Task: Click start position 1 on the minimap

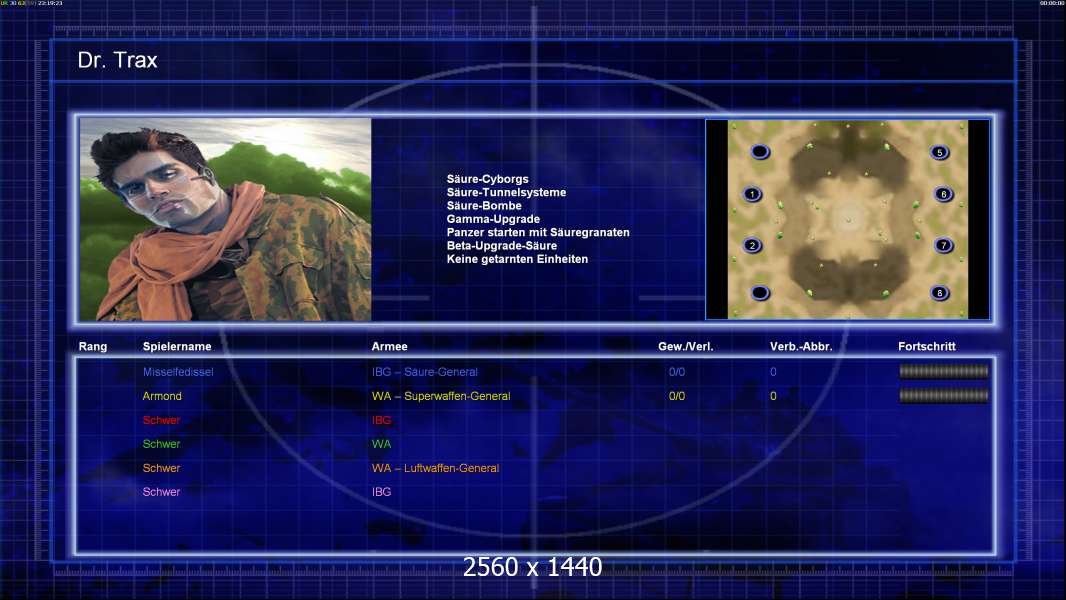Action: point(752,194)
